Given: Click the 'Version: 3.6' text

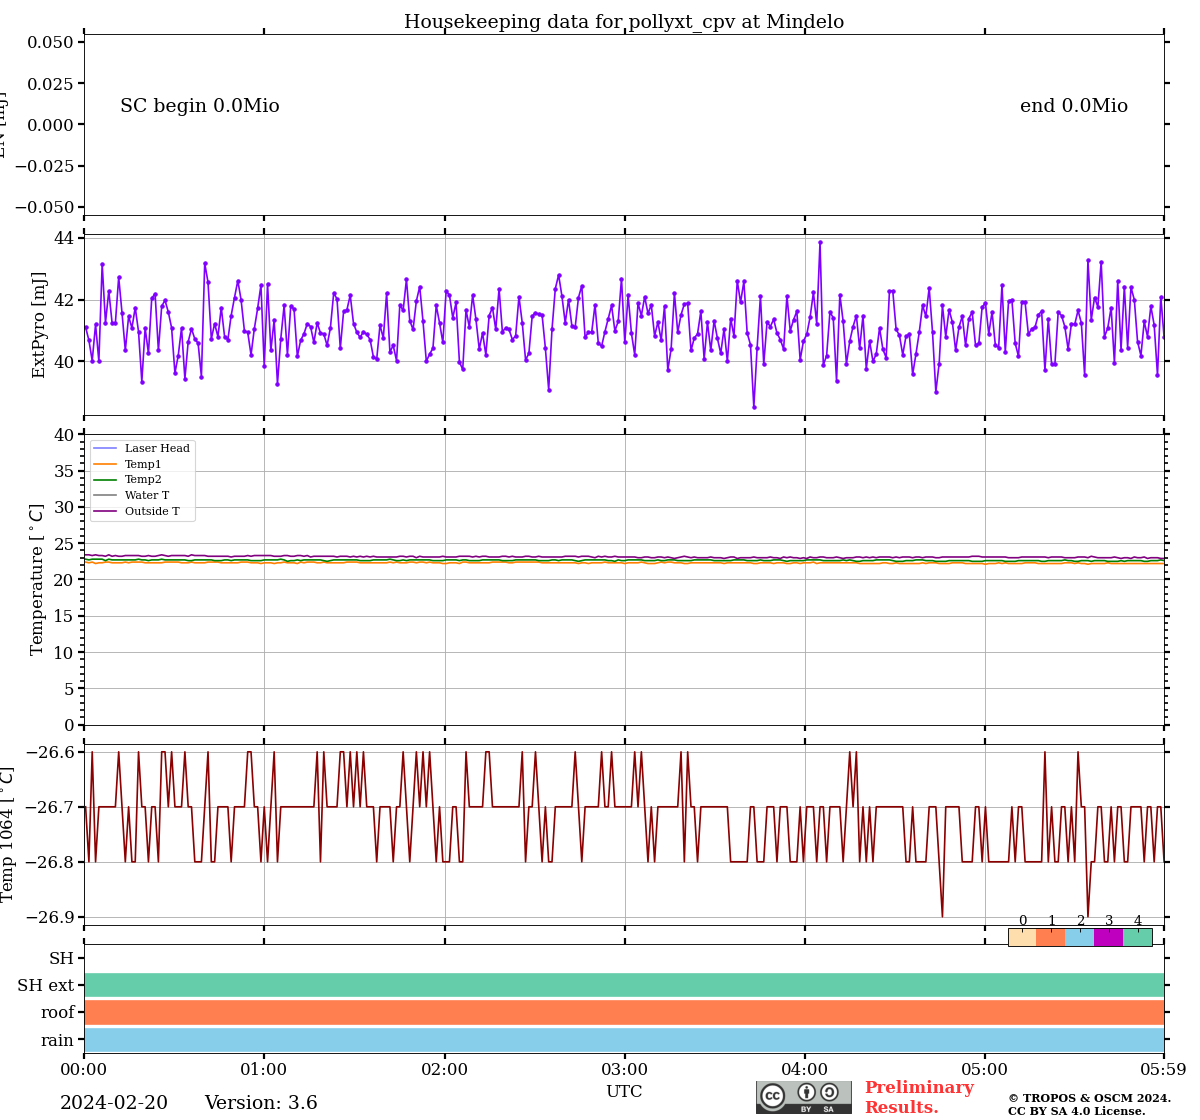Looking at the screenshot, I should [x=261, y=1103].
